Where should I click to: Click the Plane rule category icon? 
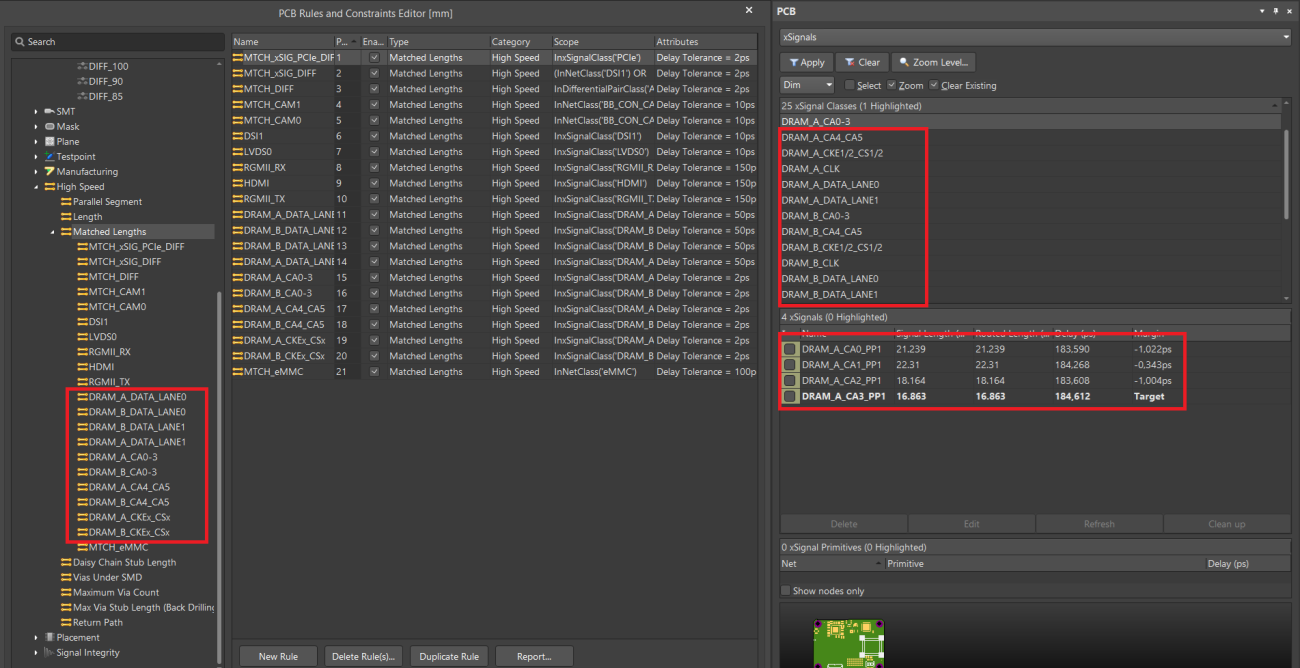(x=49, y=142)
